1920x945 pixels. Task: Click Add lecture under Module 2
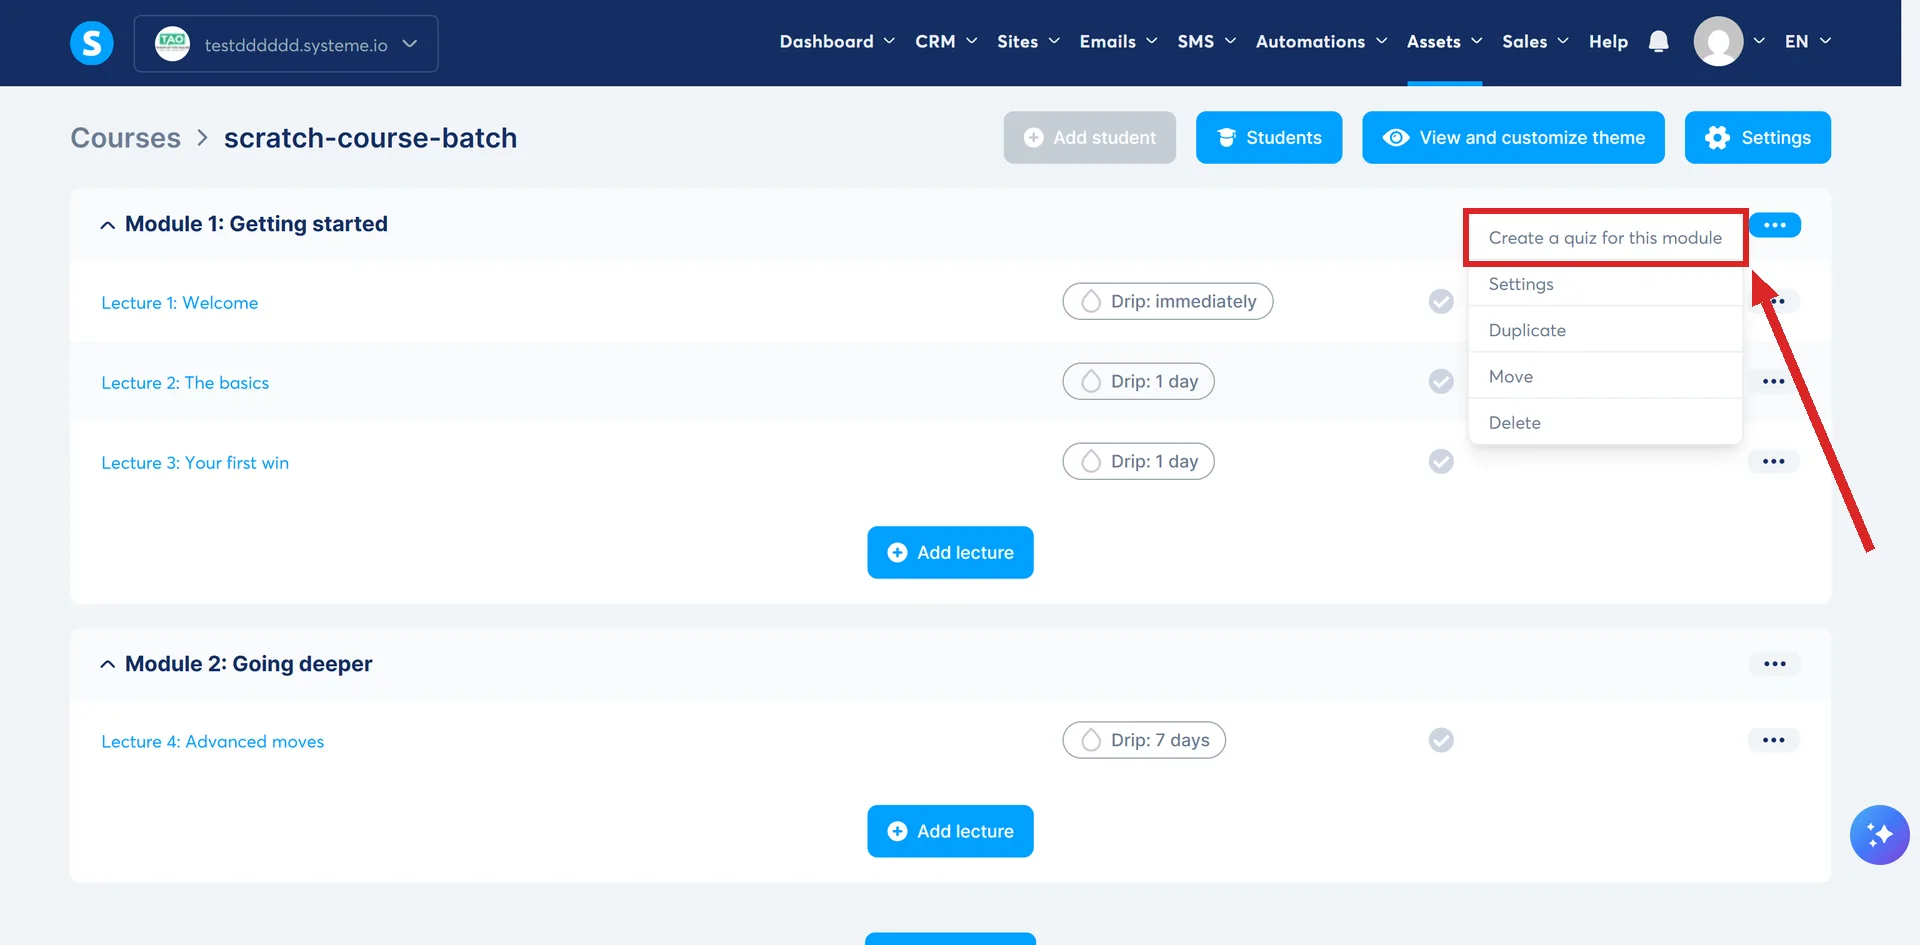pos(950,831)
